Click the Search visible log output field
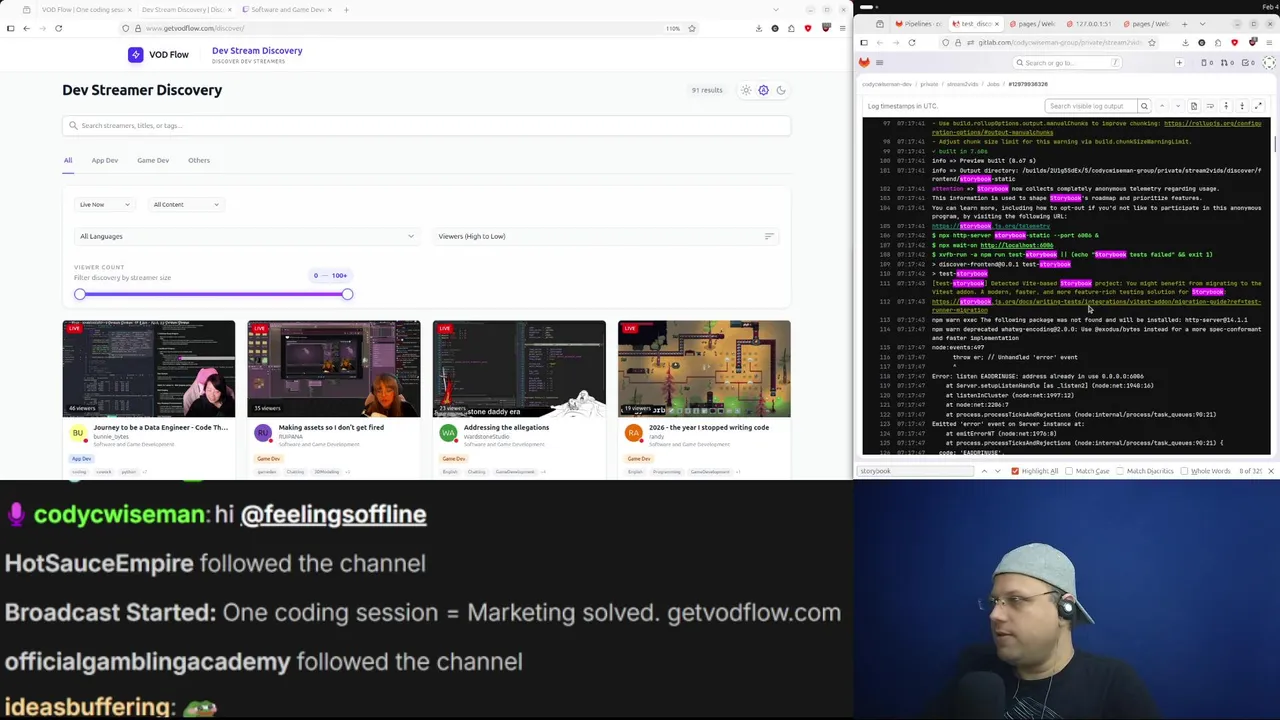This screenshot has height=720, width=1280. (x=1091, y=106)
